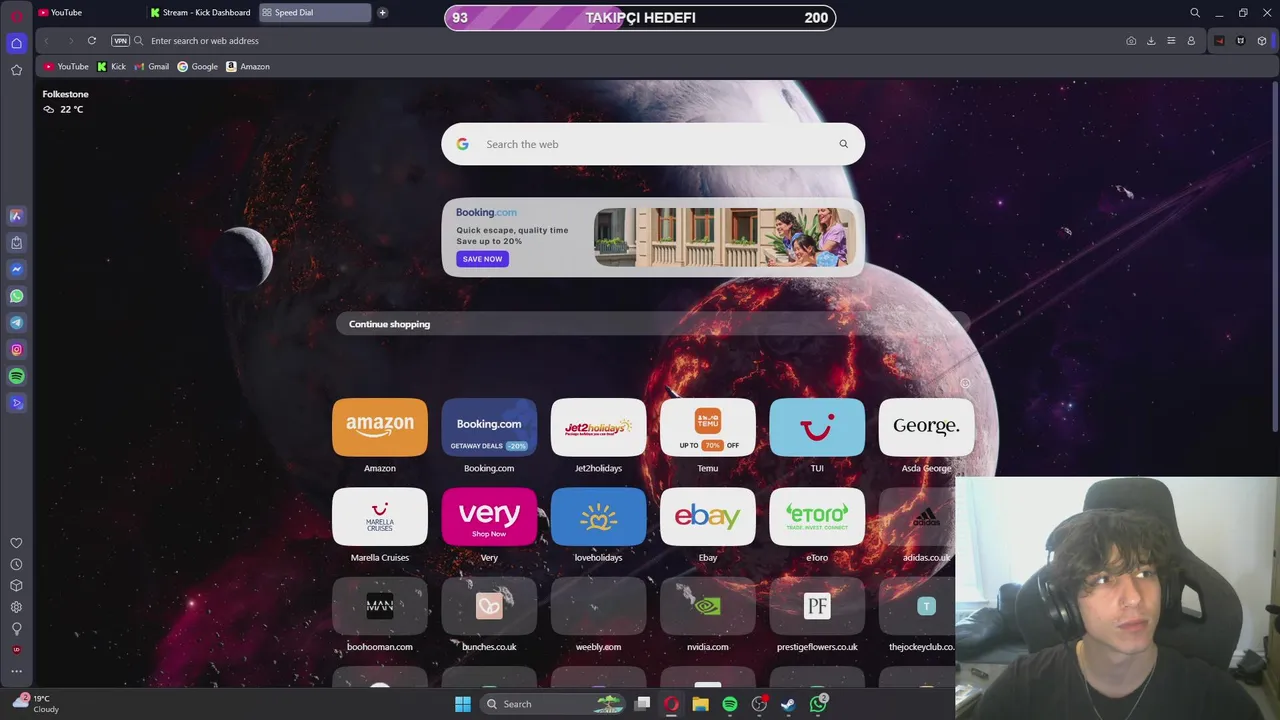
Task: Click the Home sidebar icon
Action: coord(16,43)
